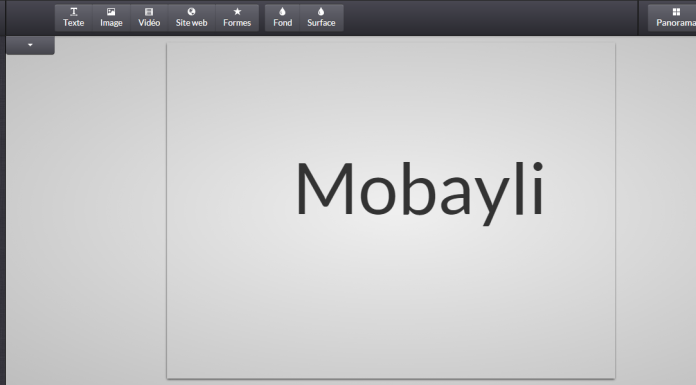Embed a page via the Site web label
The height and width of the screenshot is (385, 696).
pyautogui.click(x=191, y=23)
